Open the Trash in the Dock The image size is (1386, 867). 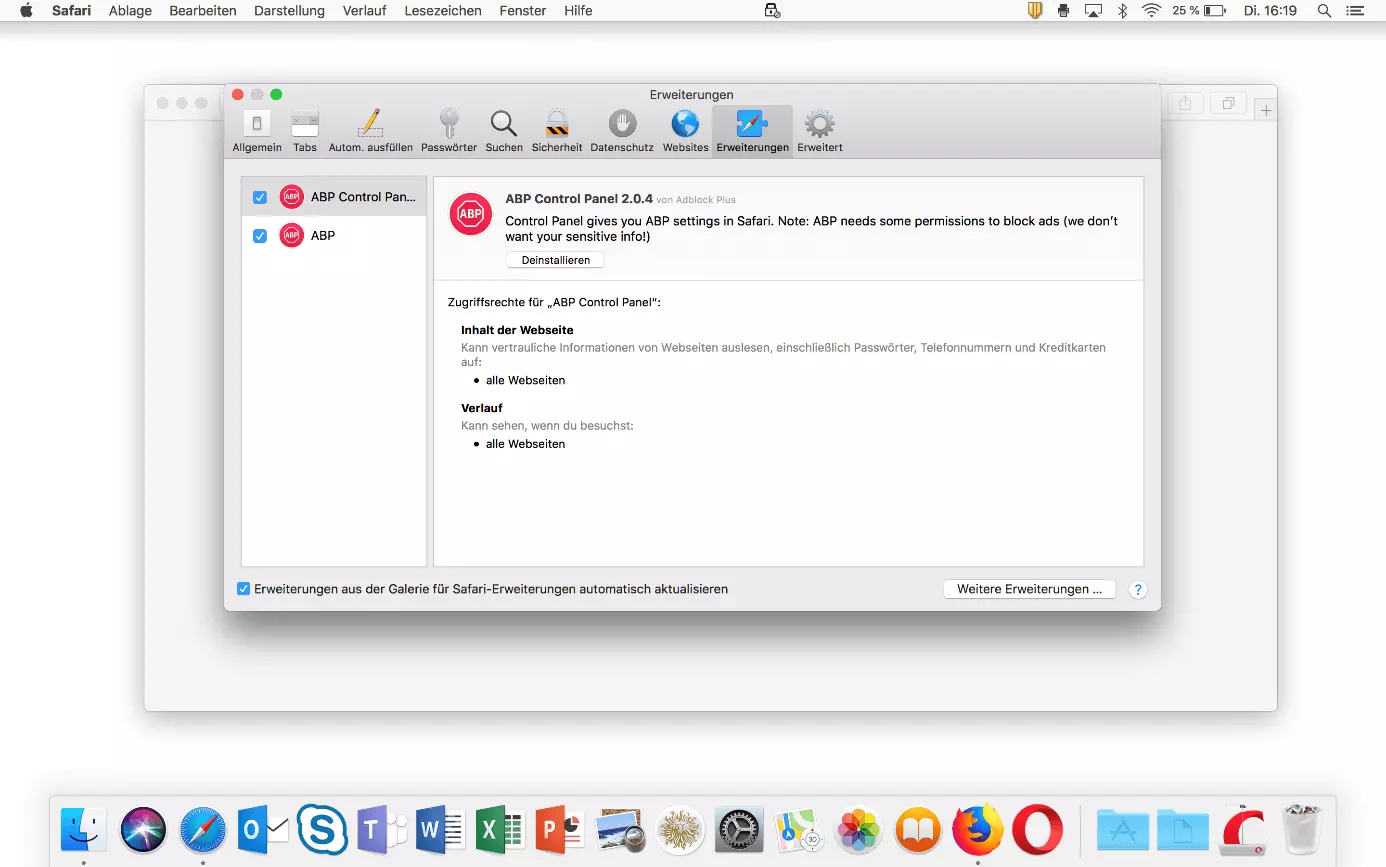pyautogui.click(x=1302, y=829)
